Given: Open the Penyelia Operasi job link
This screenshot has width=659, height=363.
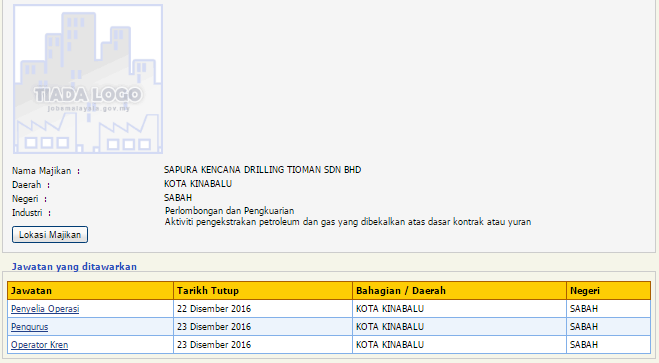Looking at the screenshot, I should [x=45, y=309].
